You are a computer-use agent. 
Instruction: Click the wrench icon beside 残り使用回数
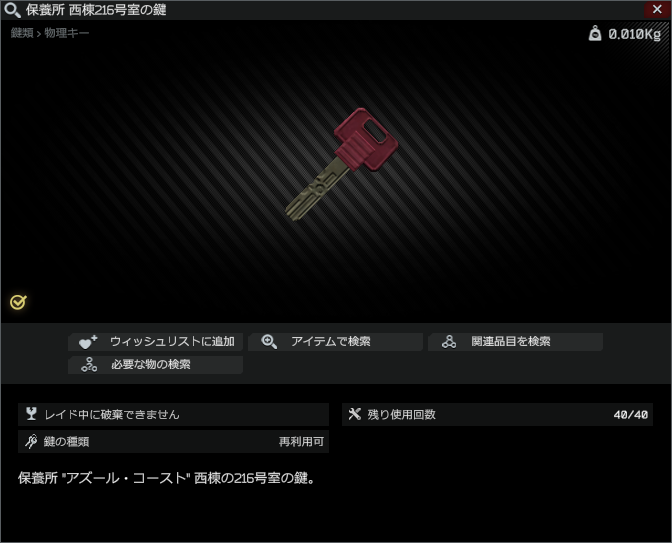354,414
